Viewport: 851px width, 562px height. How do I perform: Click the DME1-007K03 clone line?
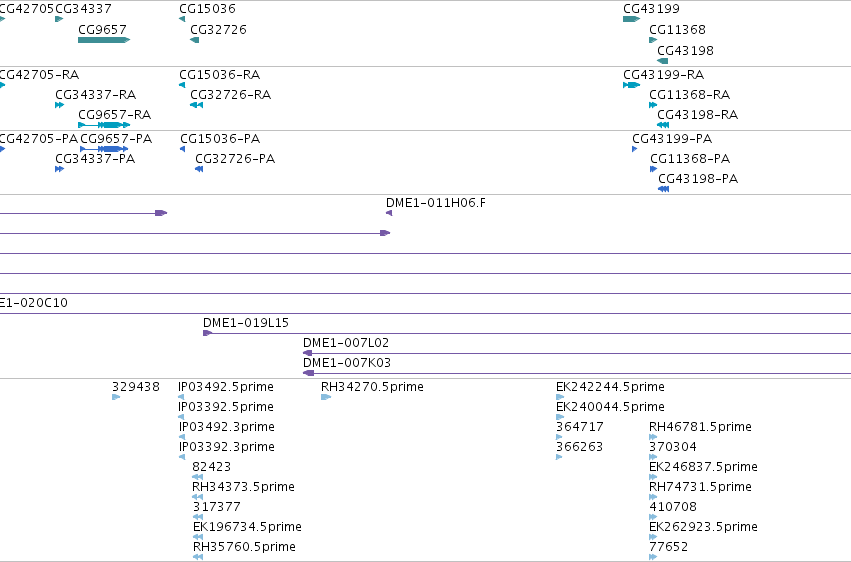[577, 373]
